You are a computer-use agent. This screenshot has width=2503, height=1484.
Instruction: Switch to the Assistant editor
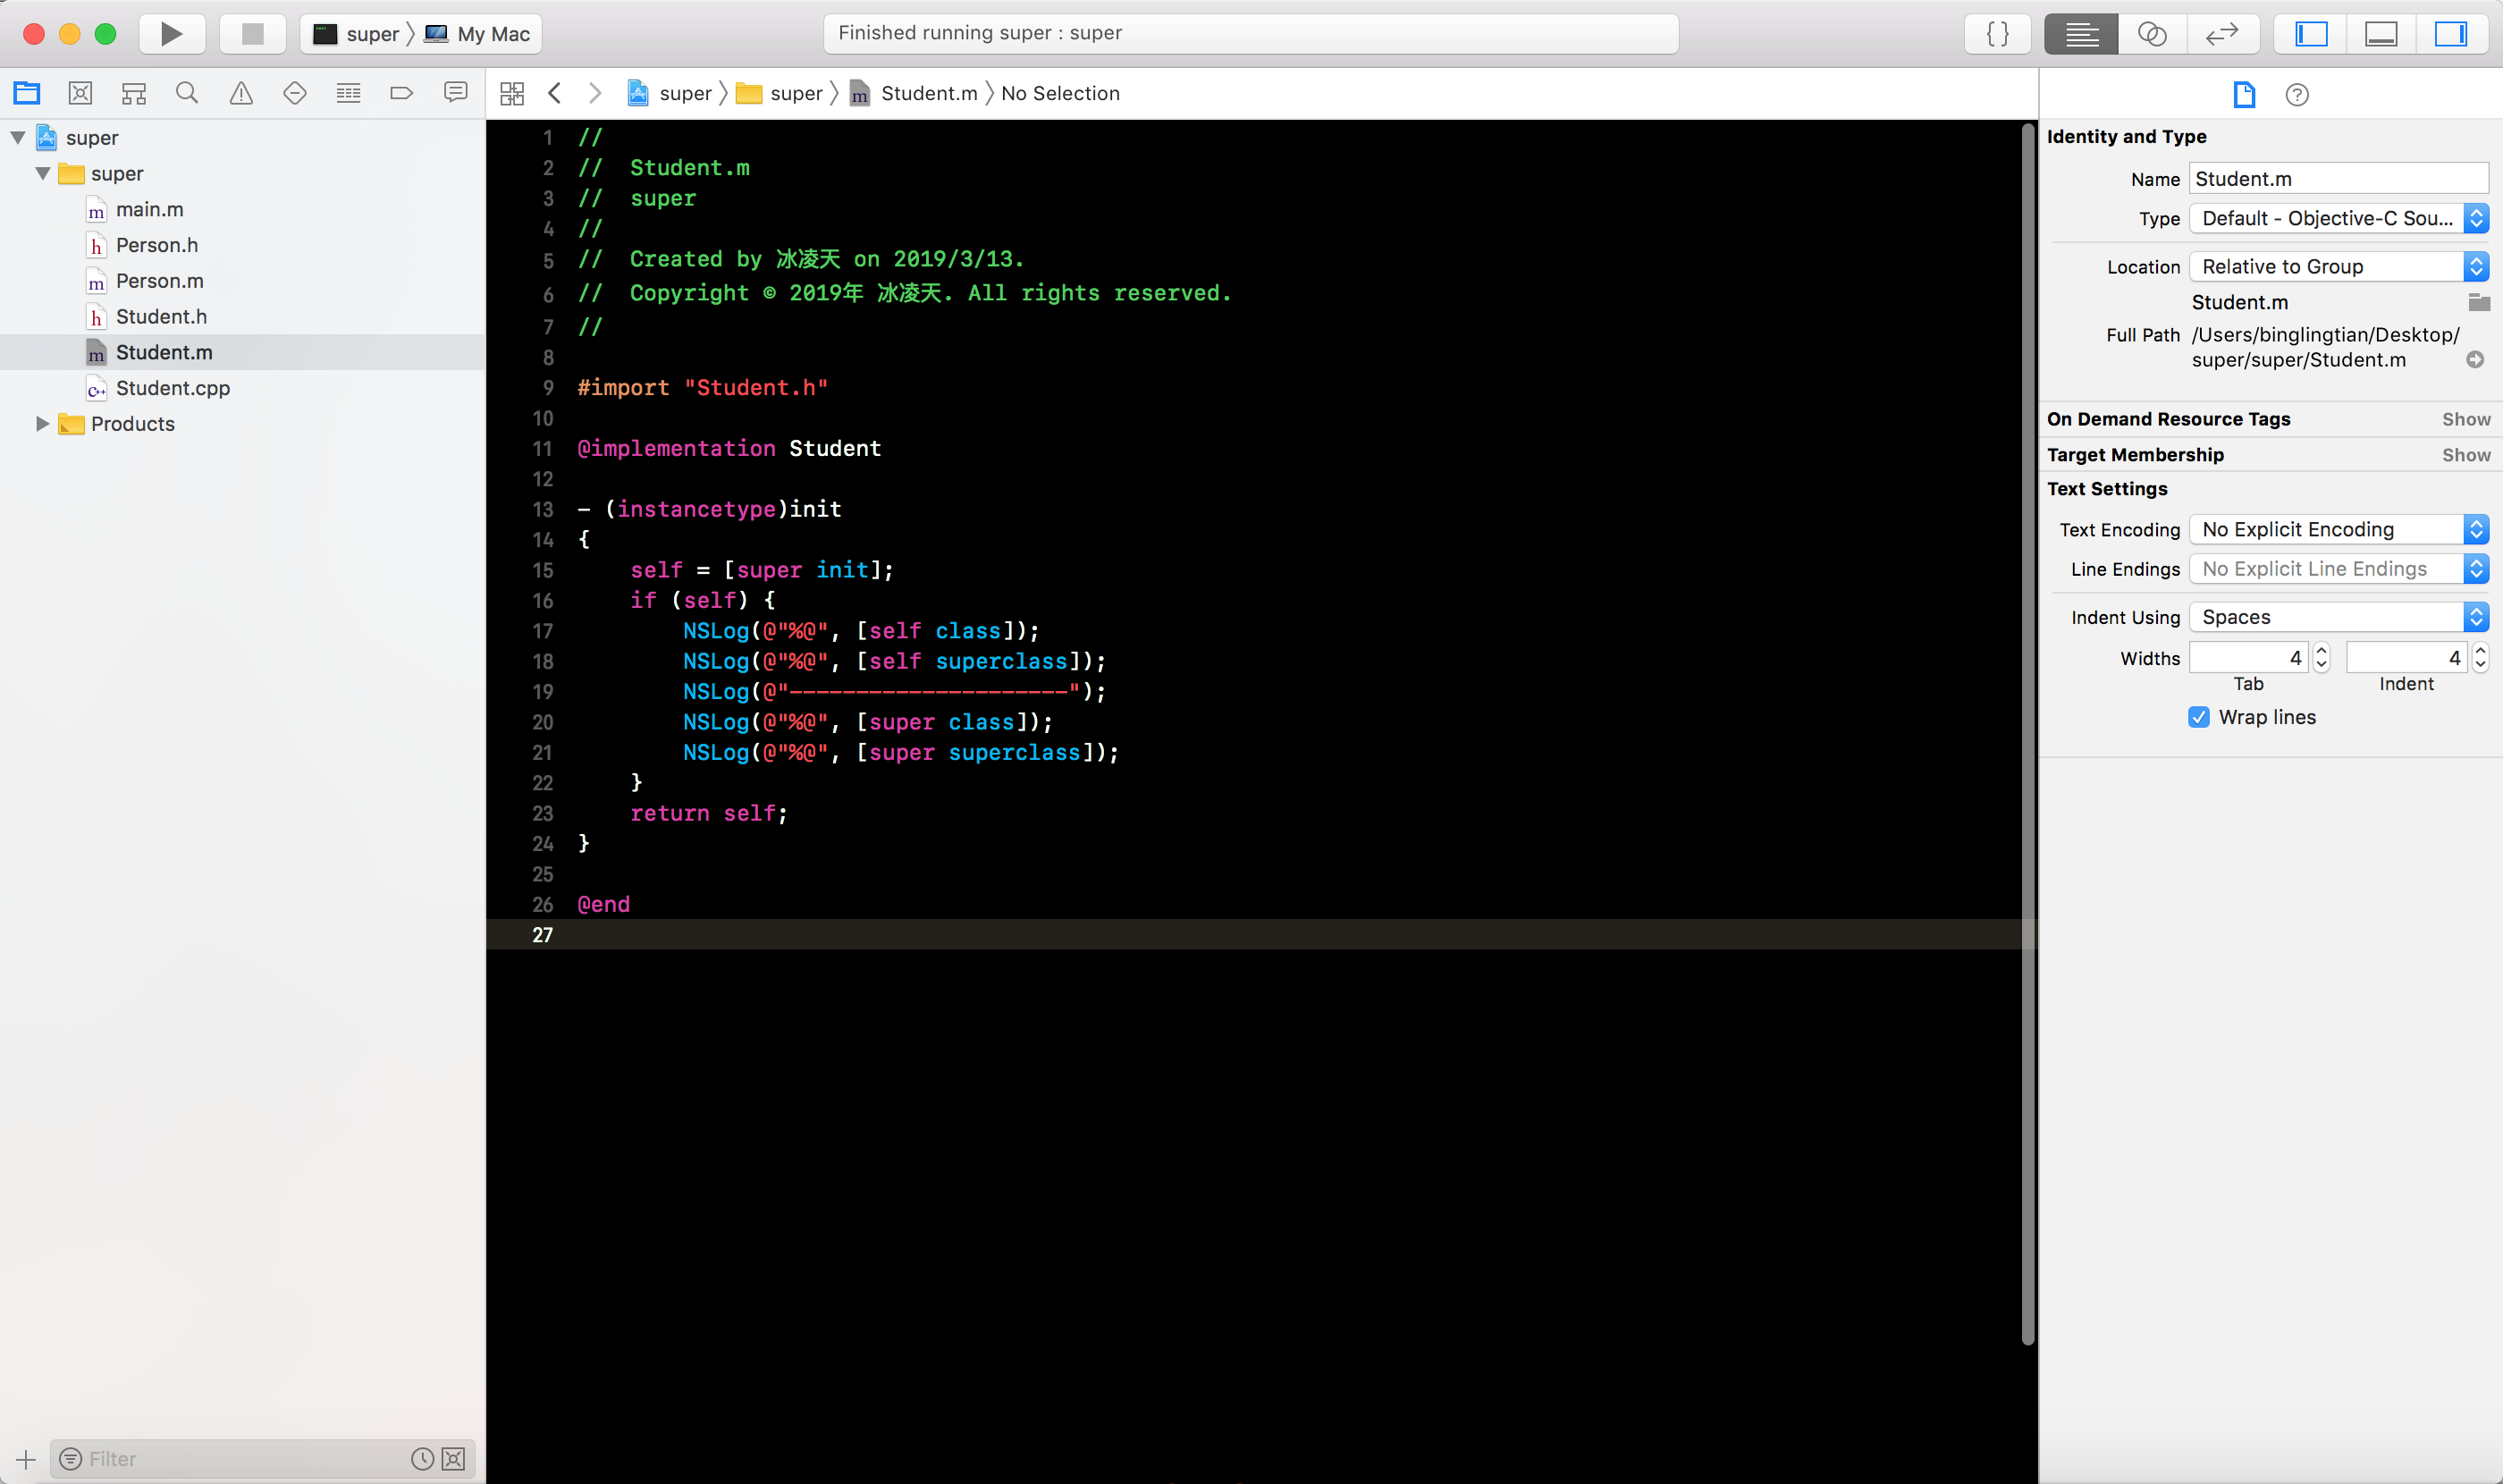coord(2151,34)
